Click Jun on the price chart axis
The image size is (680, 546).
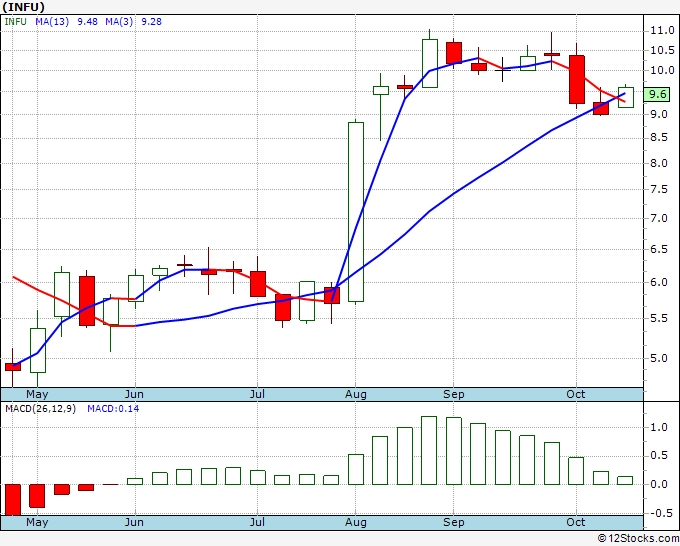point(134,394)
